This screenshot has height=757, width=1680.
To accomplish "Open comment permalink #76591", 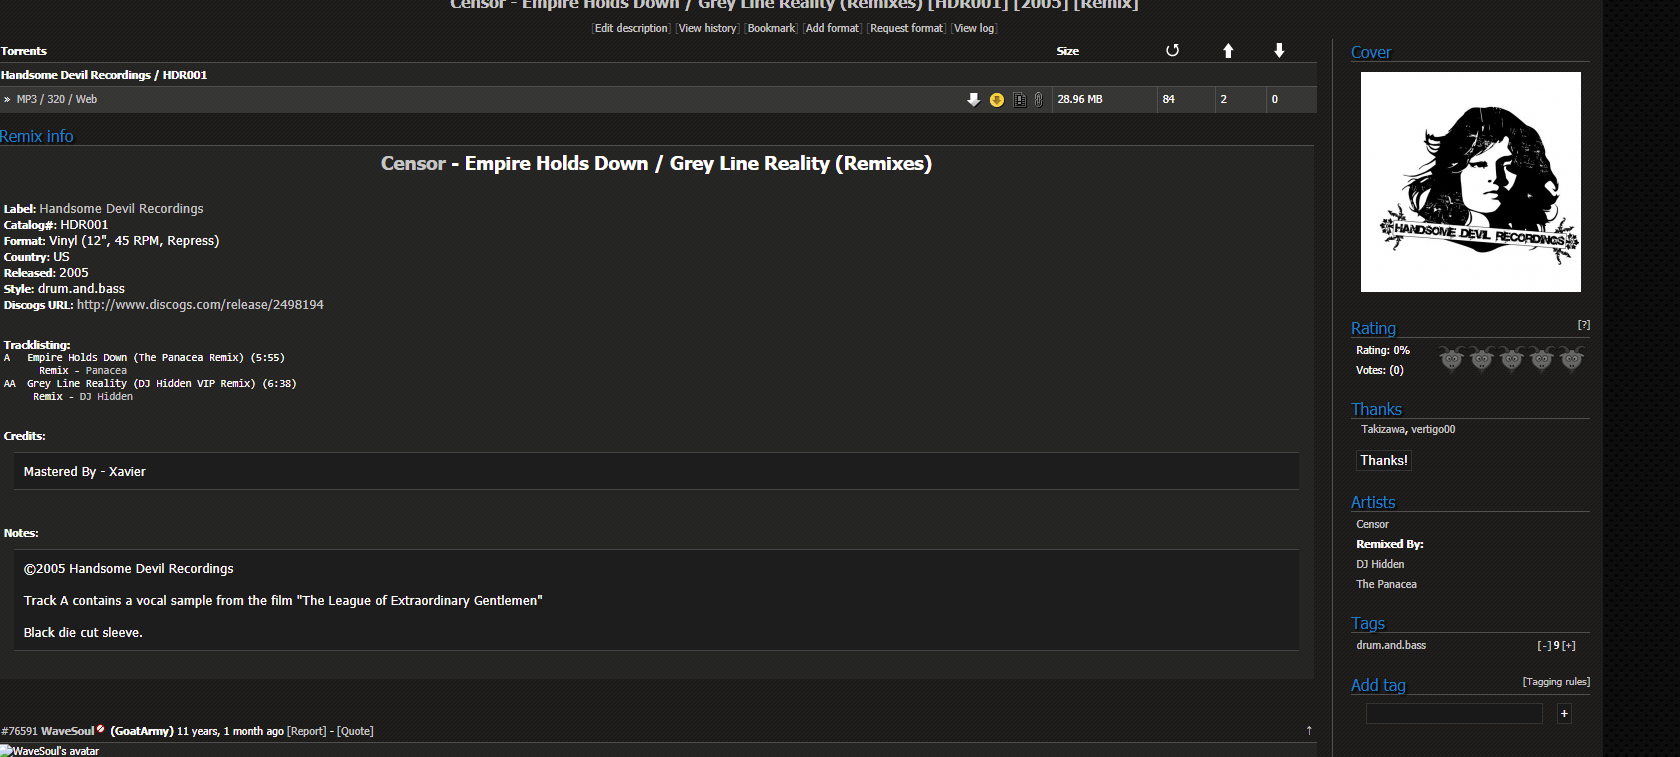I will pos(19,731).
